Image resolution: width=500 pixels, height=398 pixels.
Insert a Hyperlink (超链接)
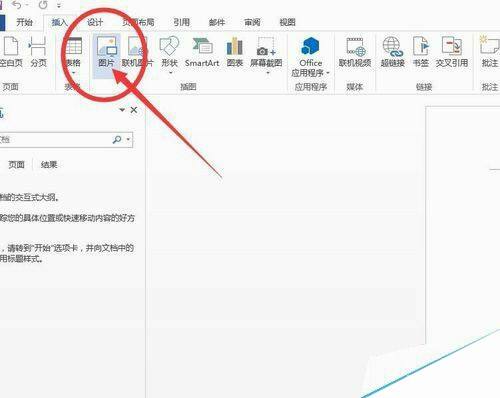pyautogui.click(x=393, y=52)
